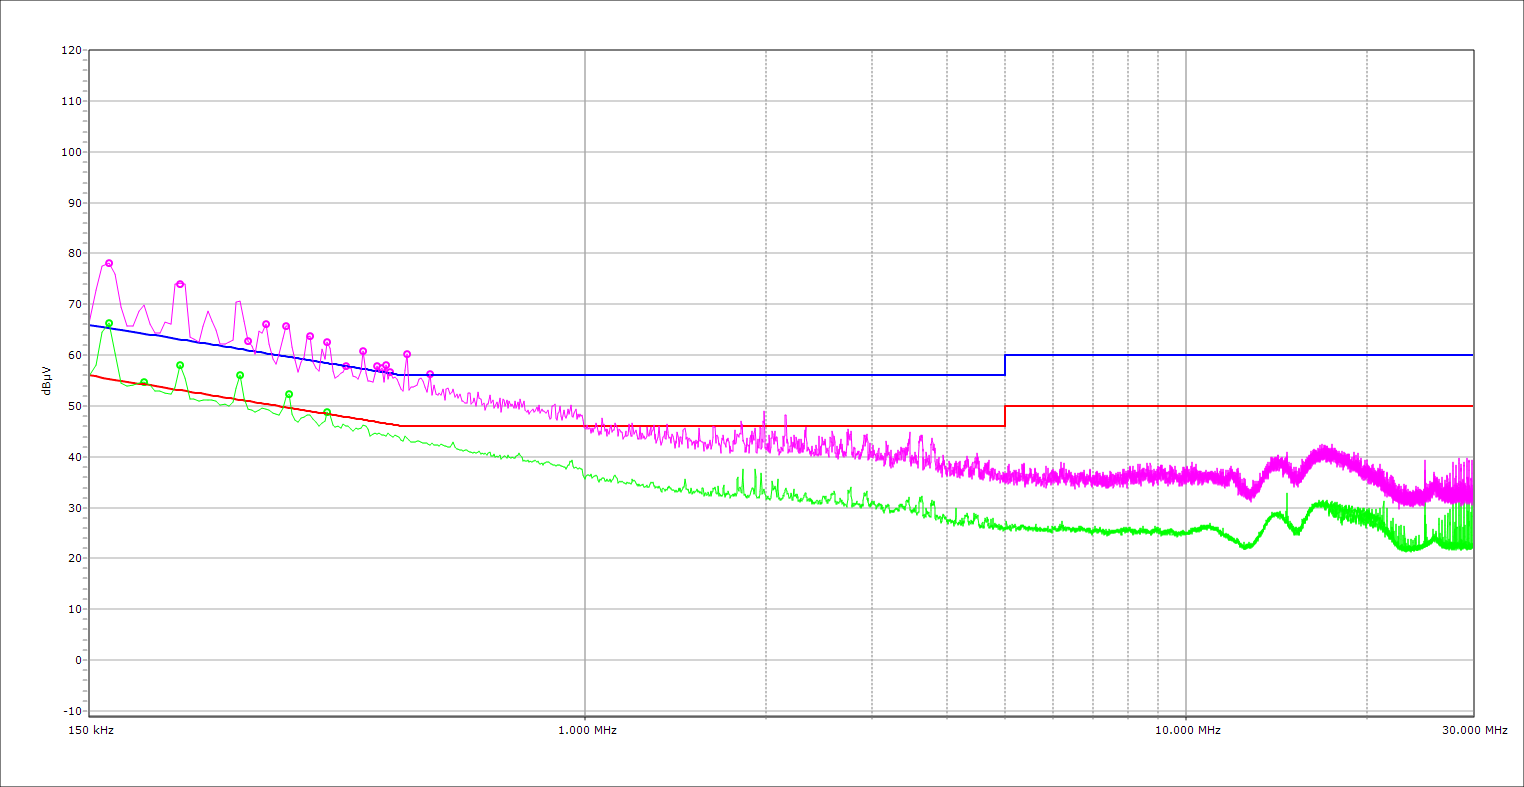Click the highest magenta peak marker near 78 dBµV
This screenshot has width=1524, height=787.
pyautogui.click(x=109, y=263)
